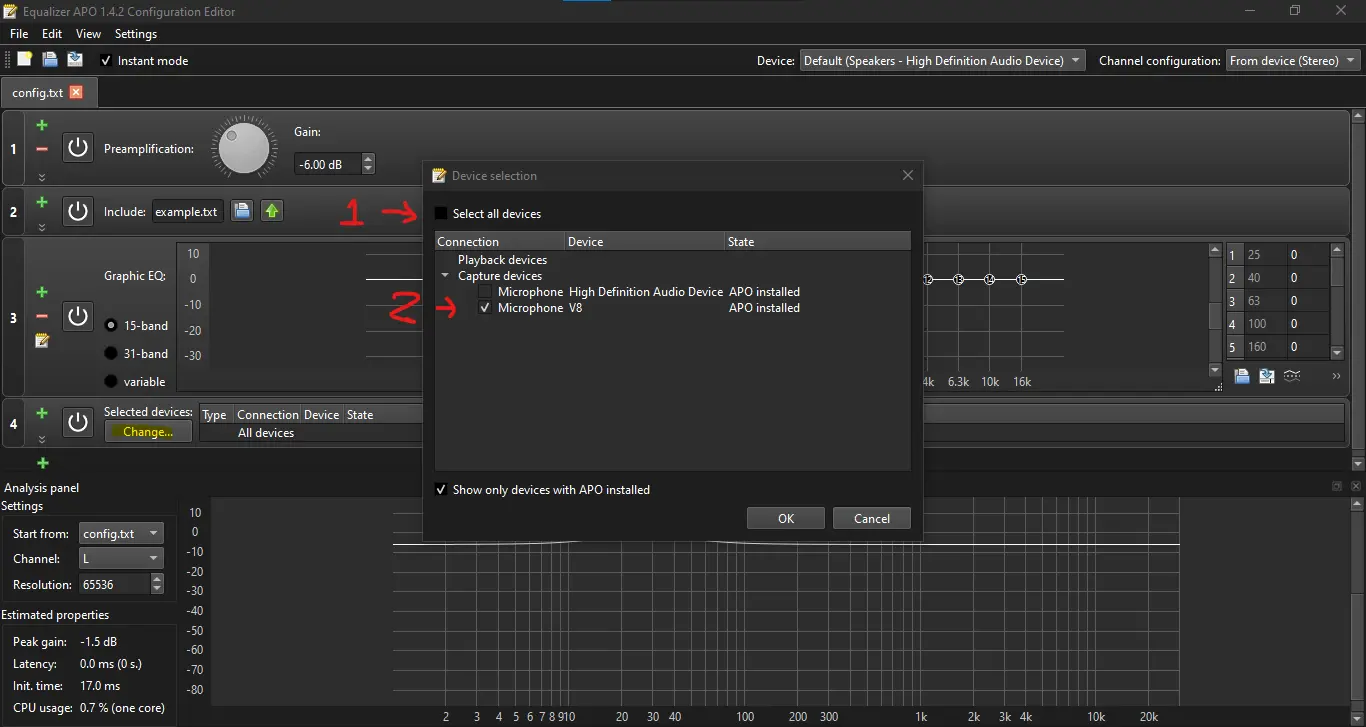
Task: Increase the Gain value with up arrow
Action: click(x=368, y=159)
